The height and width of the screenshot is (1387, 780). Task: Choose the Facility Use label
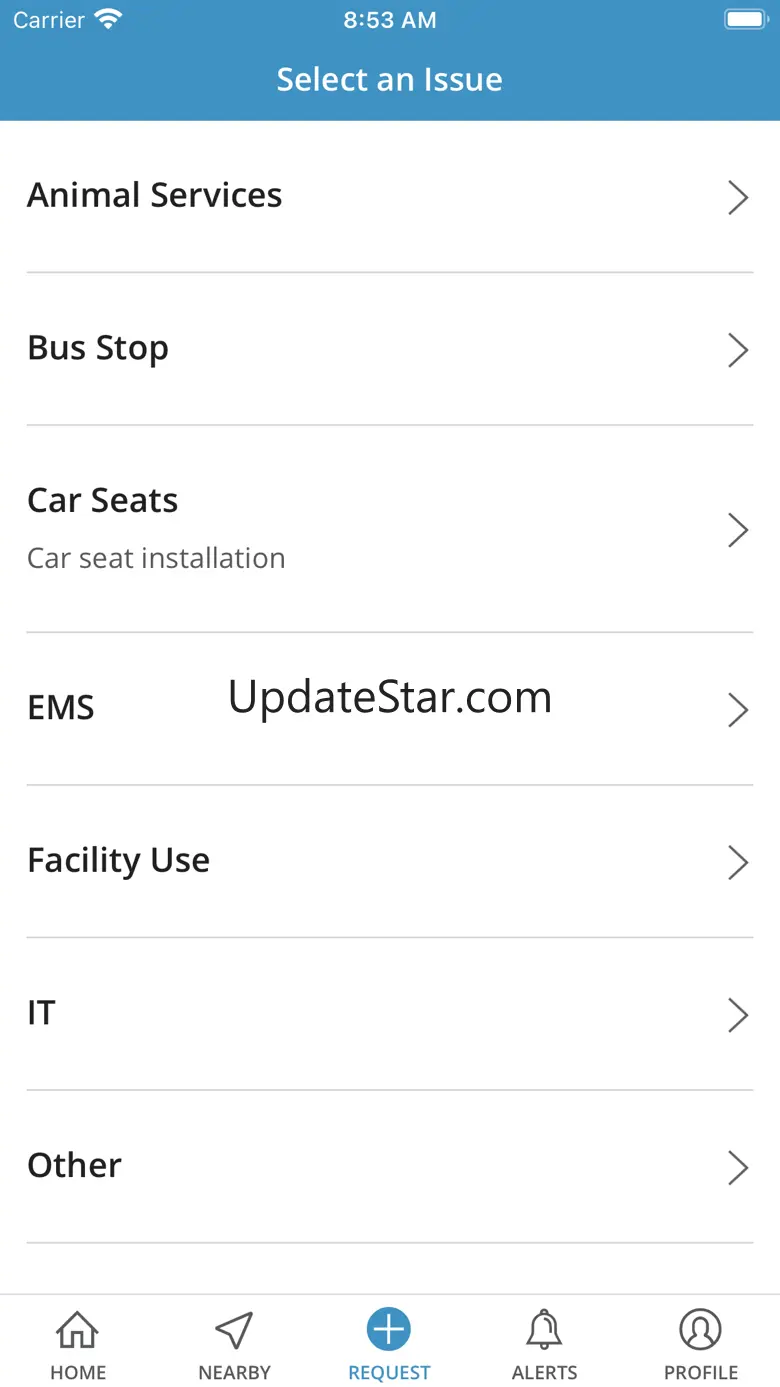(x=118, y=861)
